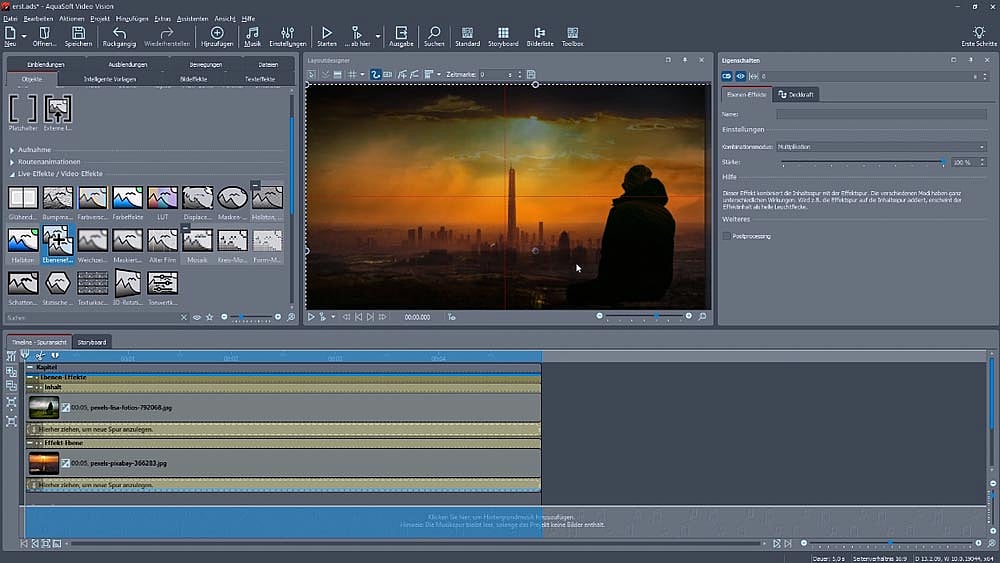Select the LUT effect icon
The image size is (1000, 563).
click(x=162, y=198)
